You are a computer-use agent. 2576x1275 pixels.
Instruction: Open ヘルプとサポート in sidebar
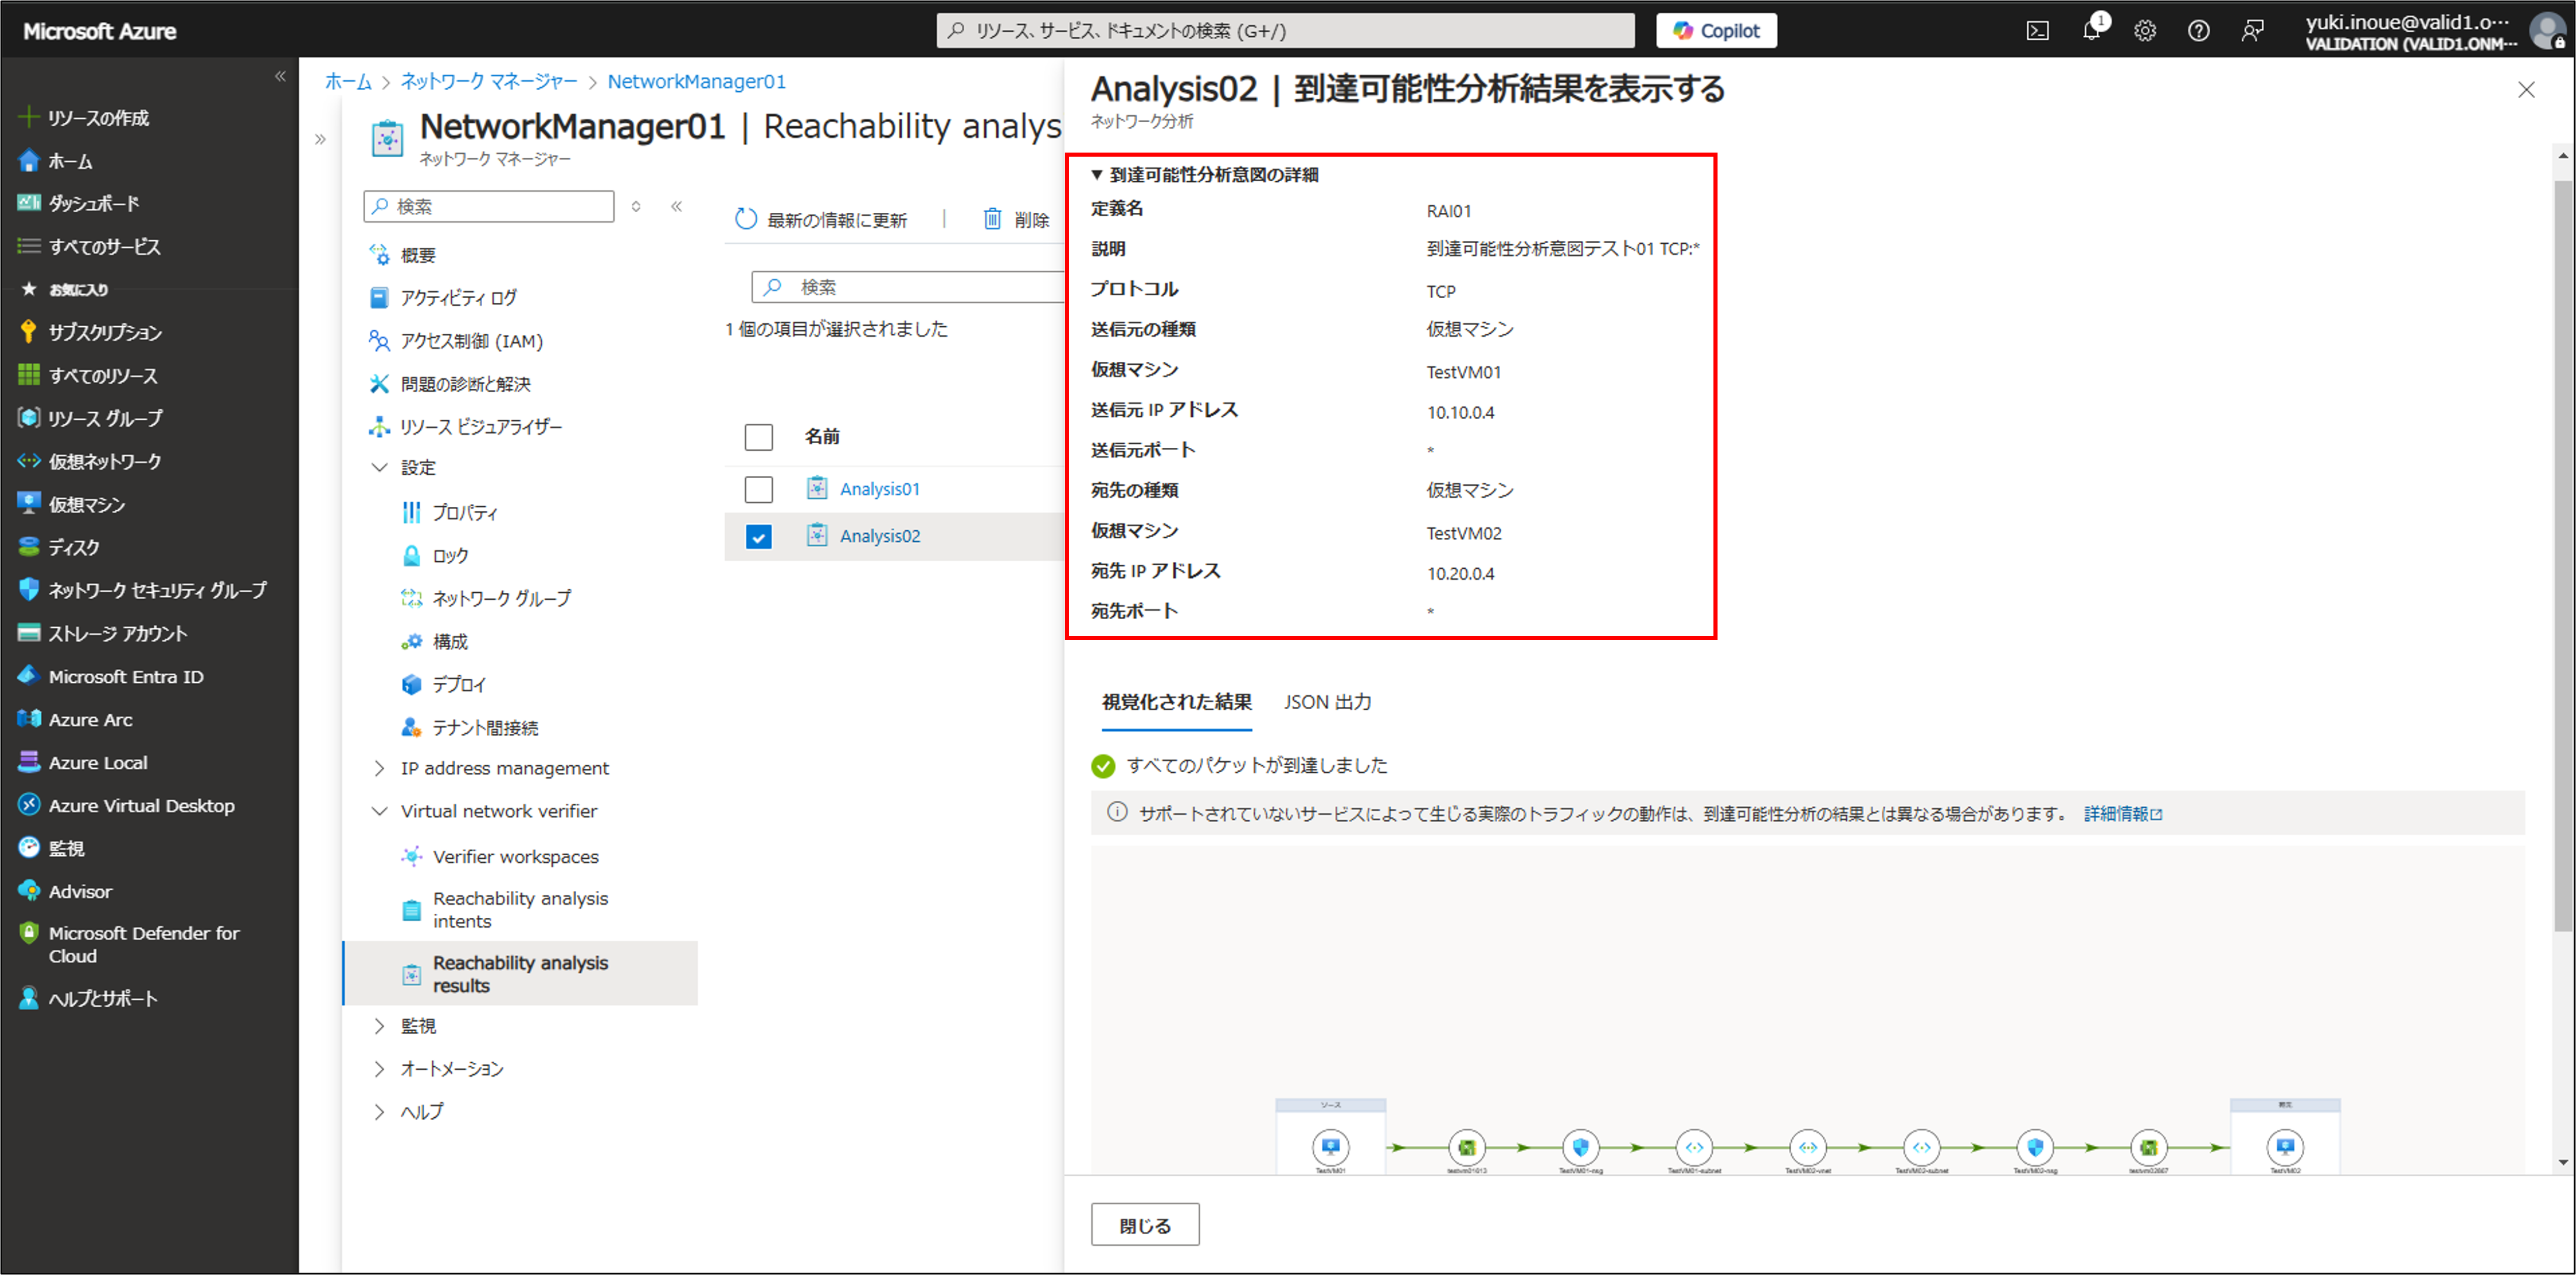coord(103,998)
